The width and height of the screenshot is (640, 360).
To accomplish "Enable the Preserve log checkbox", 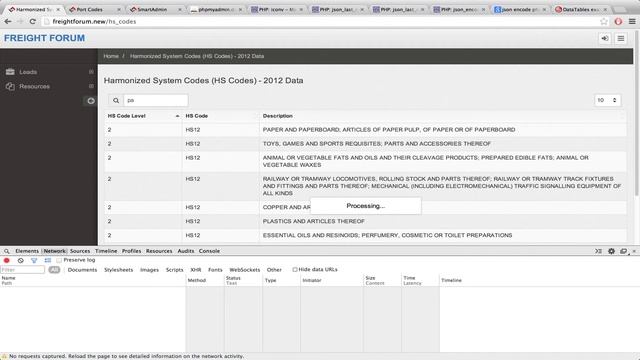I will tap(59, 260).
